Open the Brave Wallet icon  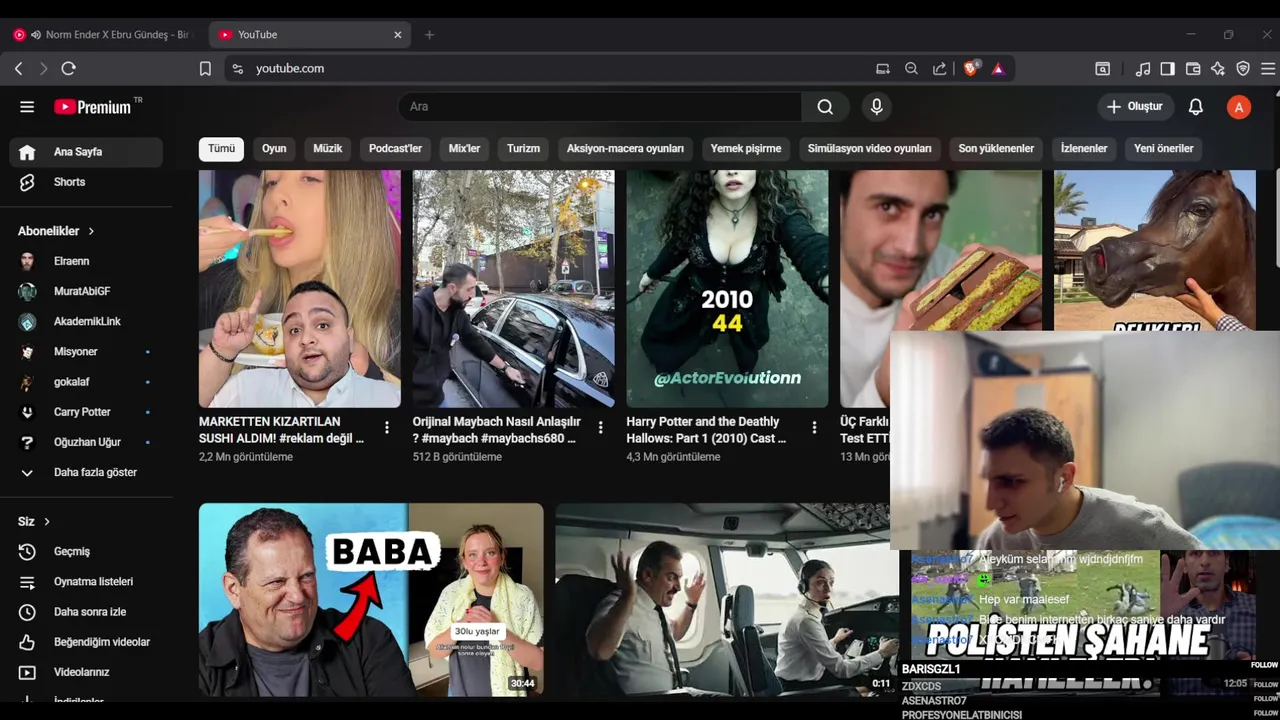point(1192,69)
